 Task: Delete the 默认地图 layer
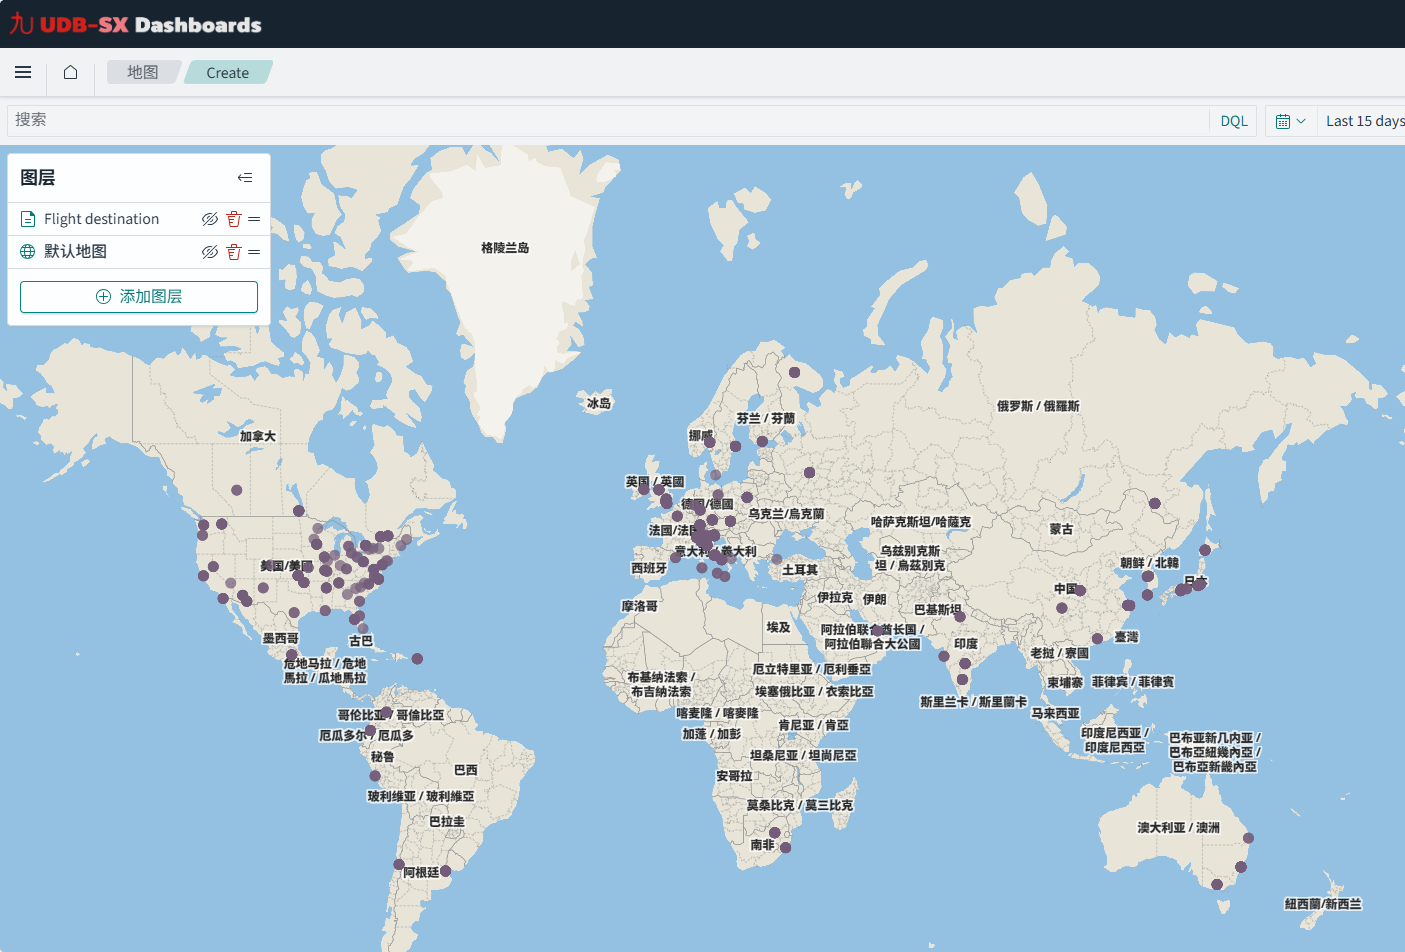point(234,252)
